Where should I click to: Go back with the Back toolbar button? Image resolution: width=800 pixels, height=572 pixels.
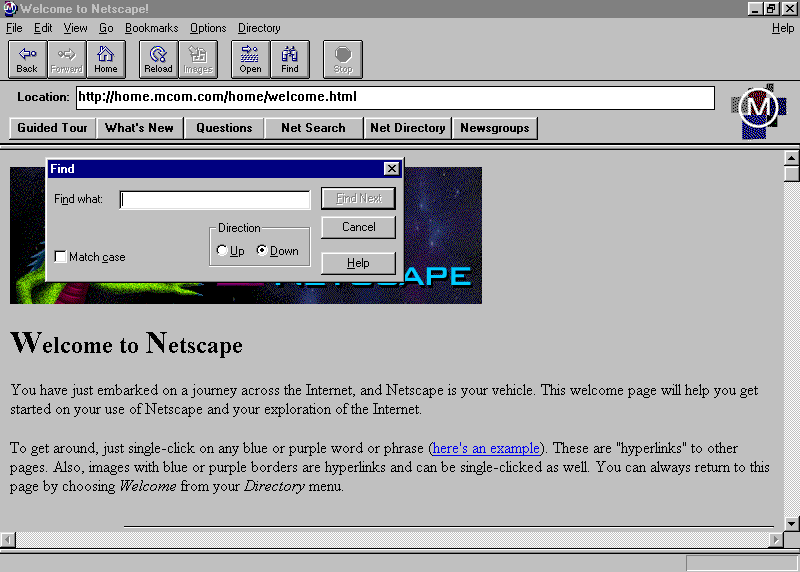coord(28,59)
